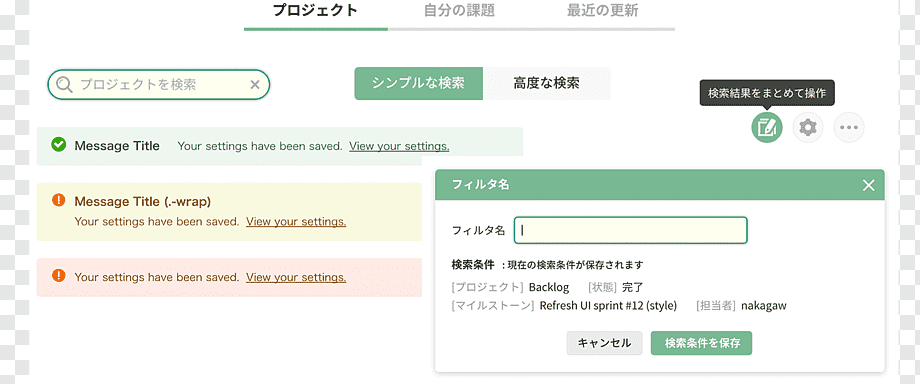Viewport: 920px width, 384px height.
Task: Close the フィルタ名 dialog
Action: pyautogui.click(x=868, y=186)
